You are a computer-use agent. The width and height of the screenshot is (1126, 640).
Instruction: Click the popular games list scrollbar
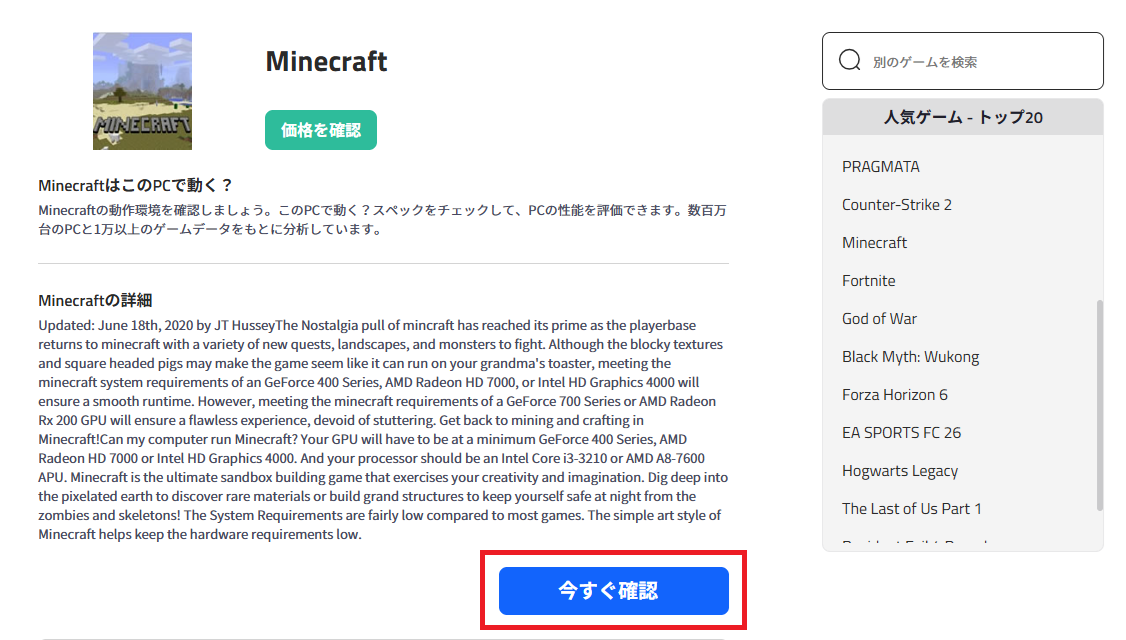pyautogui.click(x=1099, y=406)
